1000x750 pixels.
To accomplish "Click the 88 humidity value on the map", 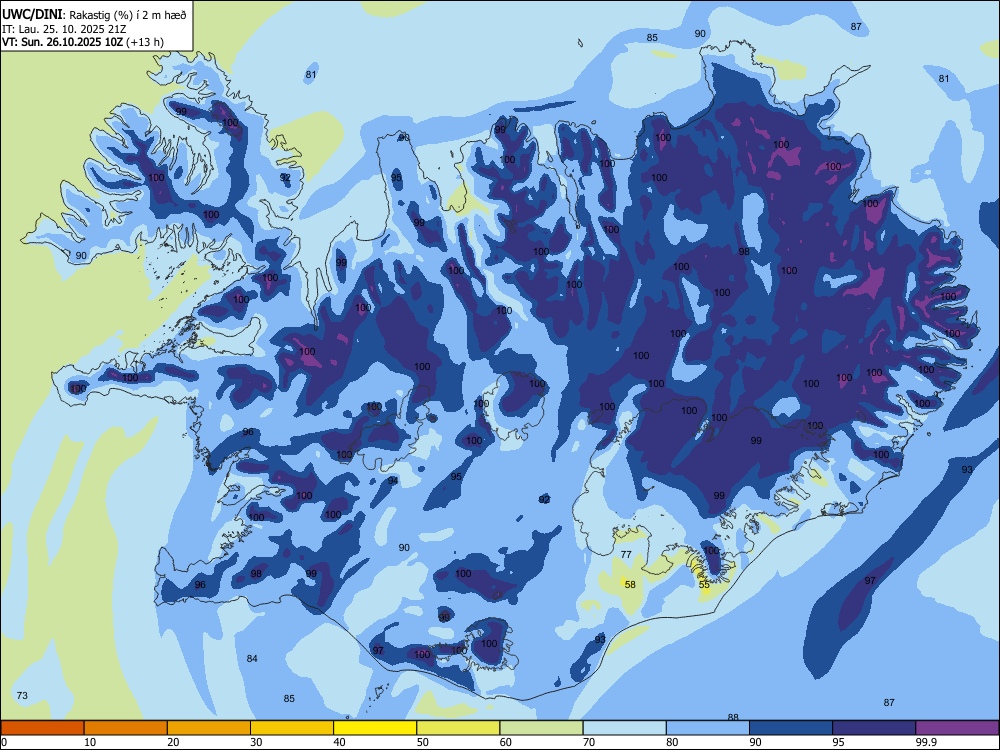I will click(x=733, y=717).
